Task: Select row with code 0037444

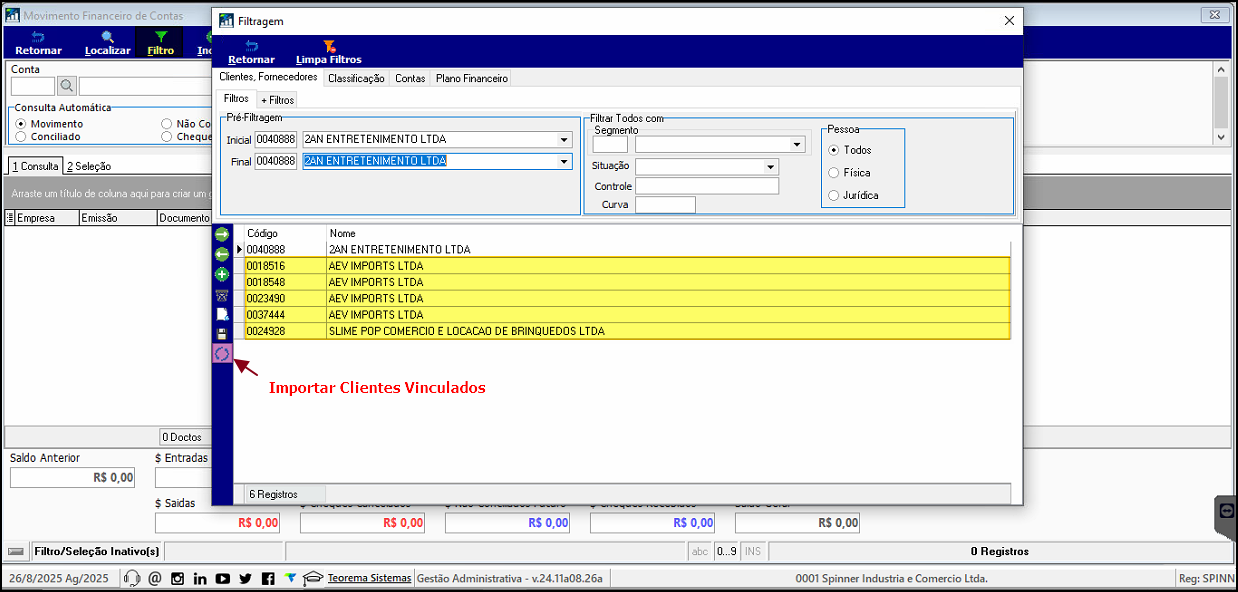Action: [x=627, y=314]
